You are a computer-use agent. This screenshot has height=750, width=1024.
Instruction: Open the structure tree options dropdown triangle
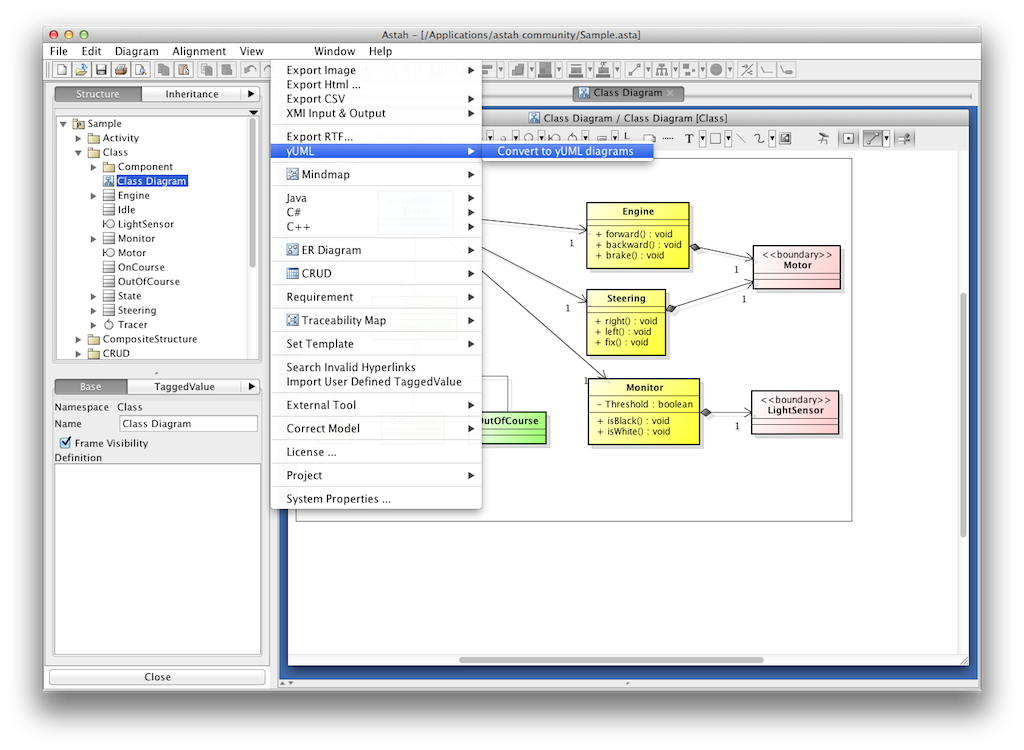click(x=253, y=113)
